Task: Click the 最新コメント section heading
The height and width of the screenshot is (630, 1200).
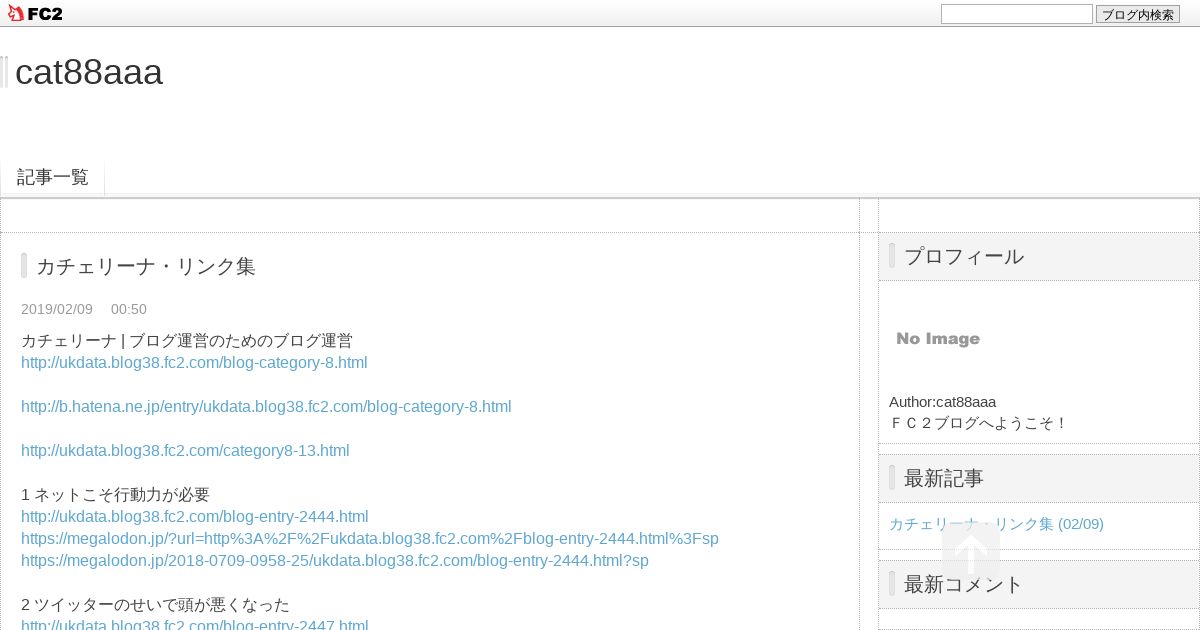Action: click(964, 584)
